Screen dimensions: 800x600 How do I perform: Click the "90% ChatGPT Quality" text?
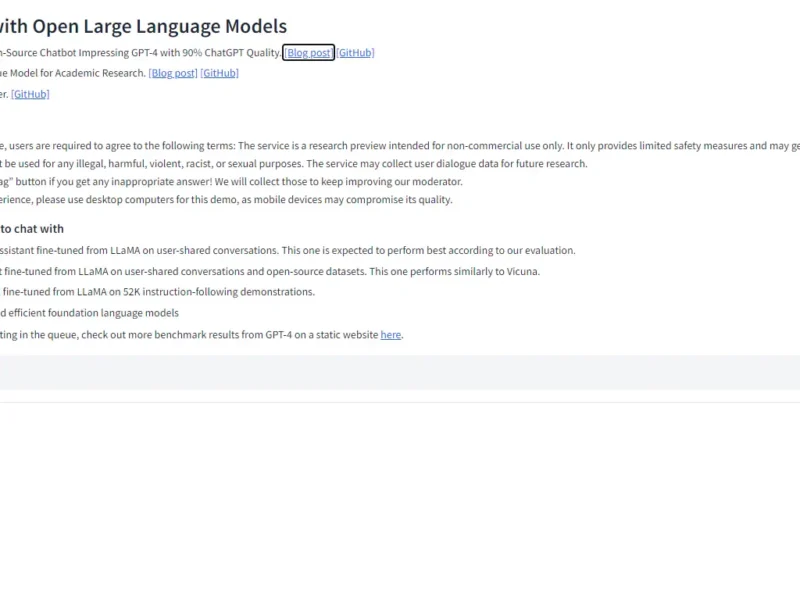coord(230,53)
